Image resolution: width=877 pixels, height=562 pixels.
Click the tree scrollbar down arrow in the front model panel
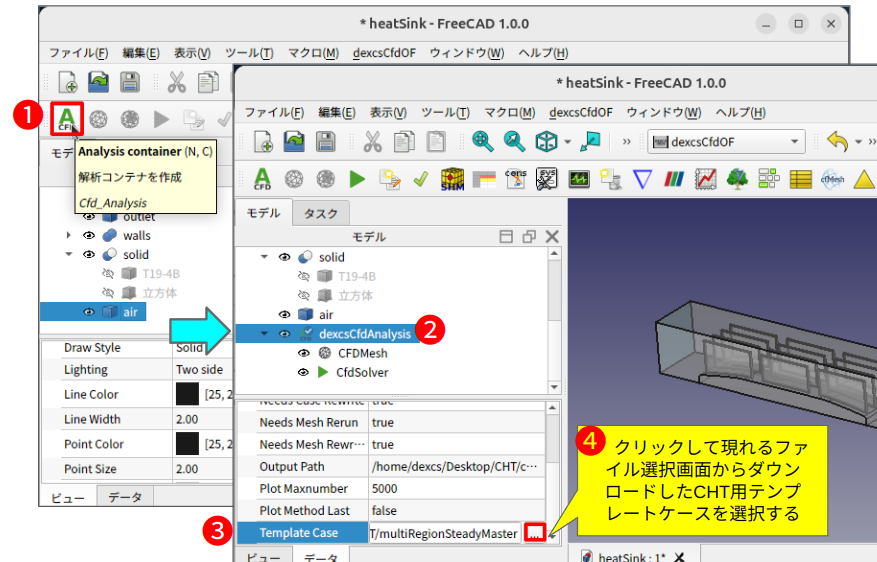(554, 387)
